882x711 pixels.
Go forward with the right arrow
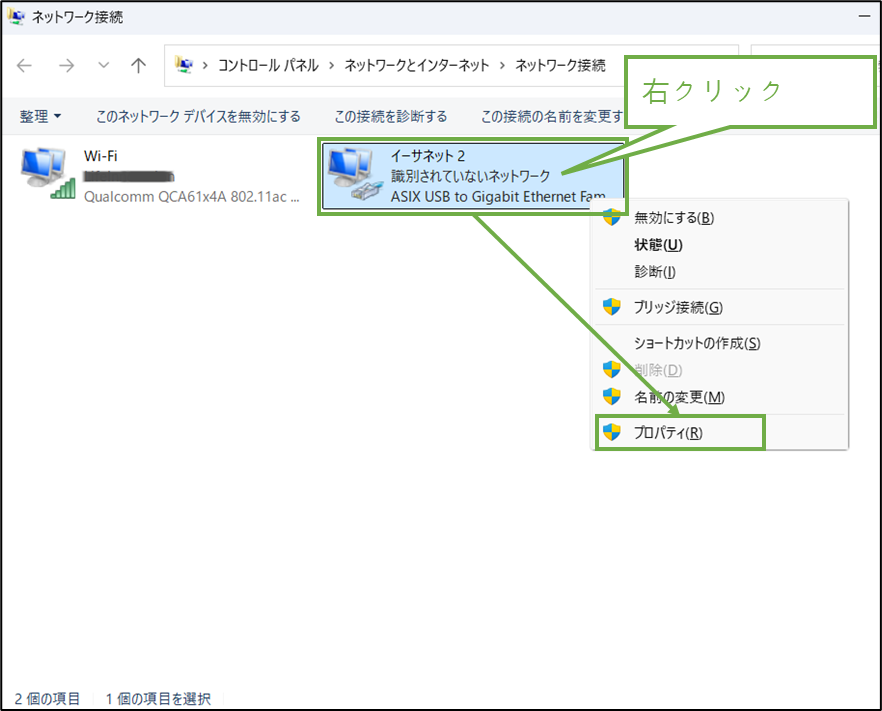(x=66, y=66)
